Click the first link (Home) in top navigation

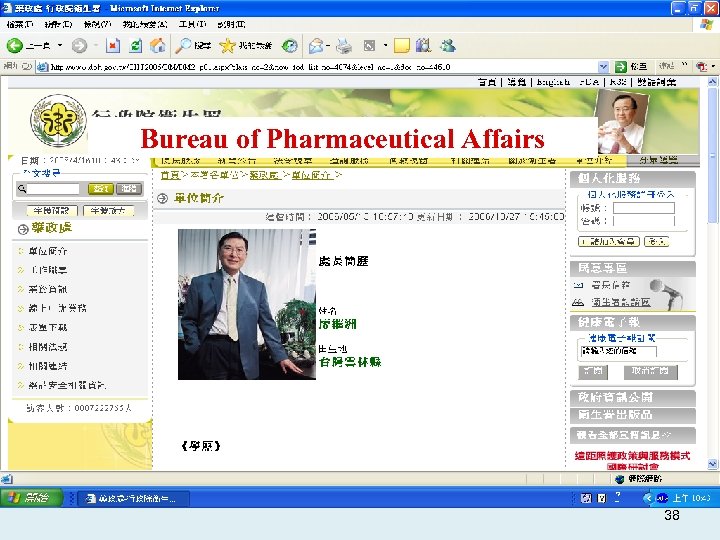(x=487, y=82)
